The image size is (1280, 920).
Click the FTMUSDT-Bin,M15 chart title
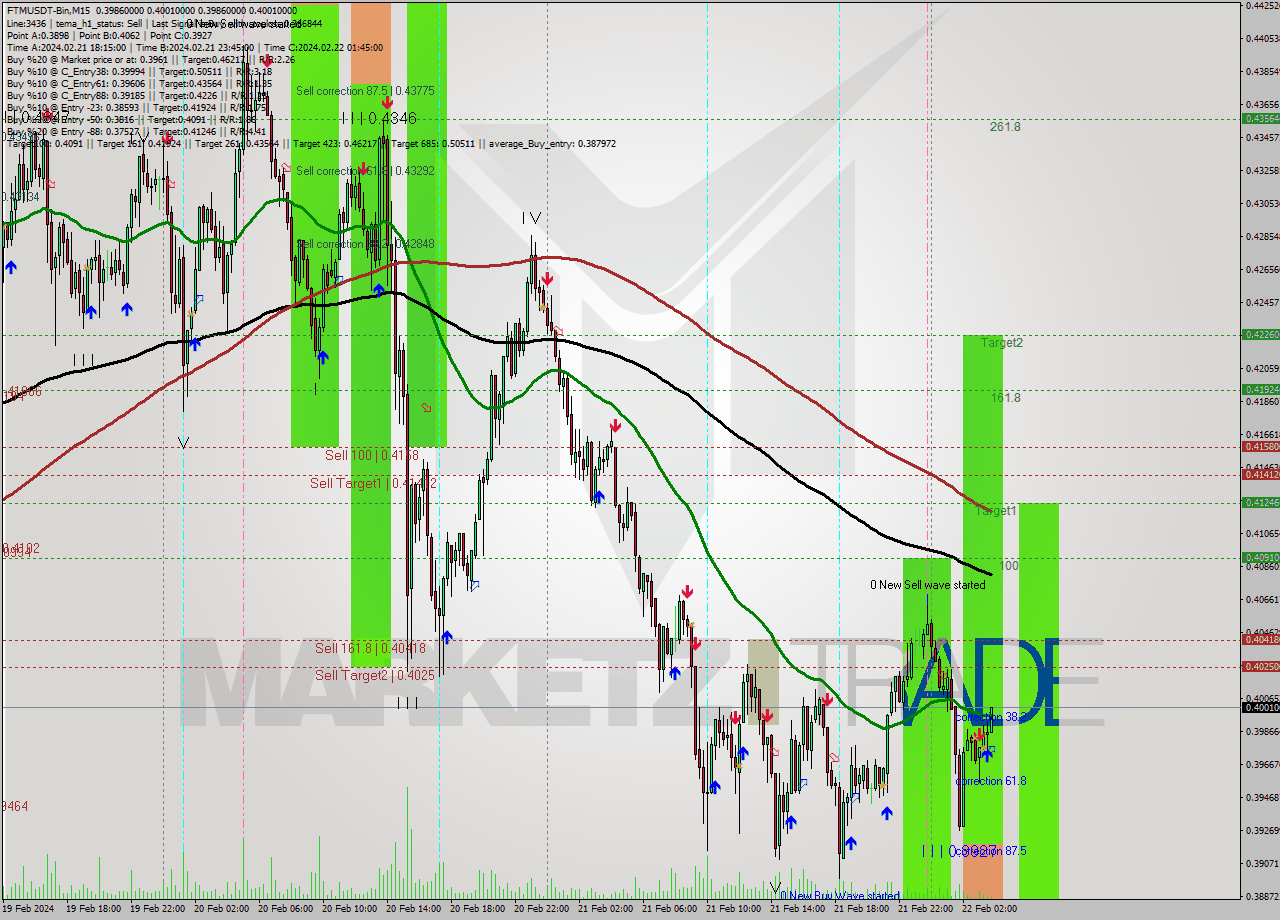49,9
